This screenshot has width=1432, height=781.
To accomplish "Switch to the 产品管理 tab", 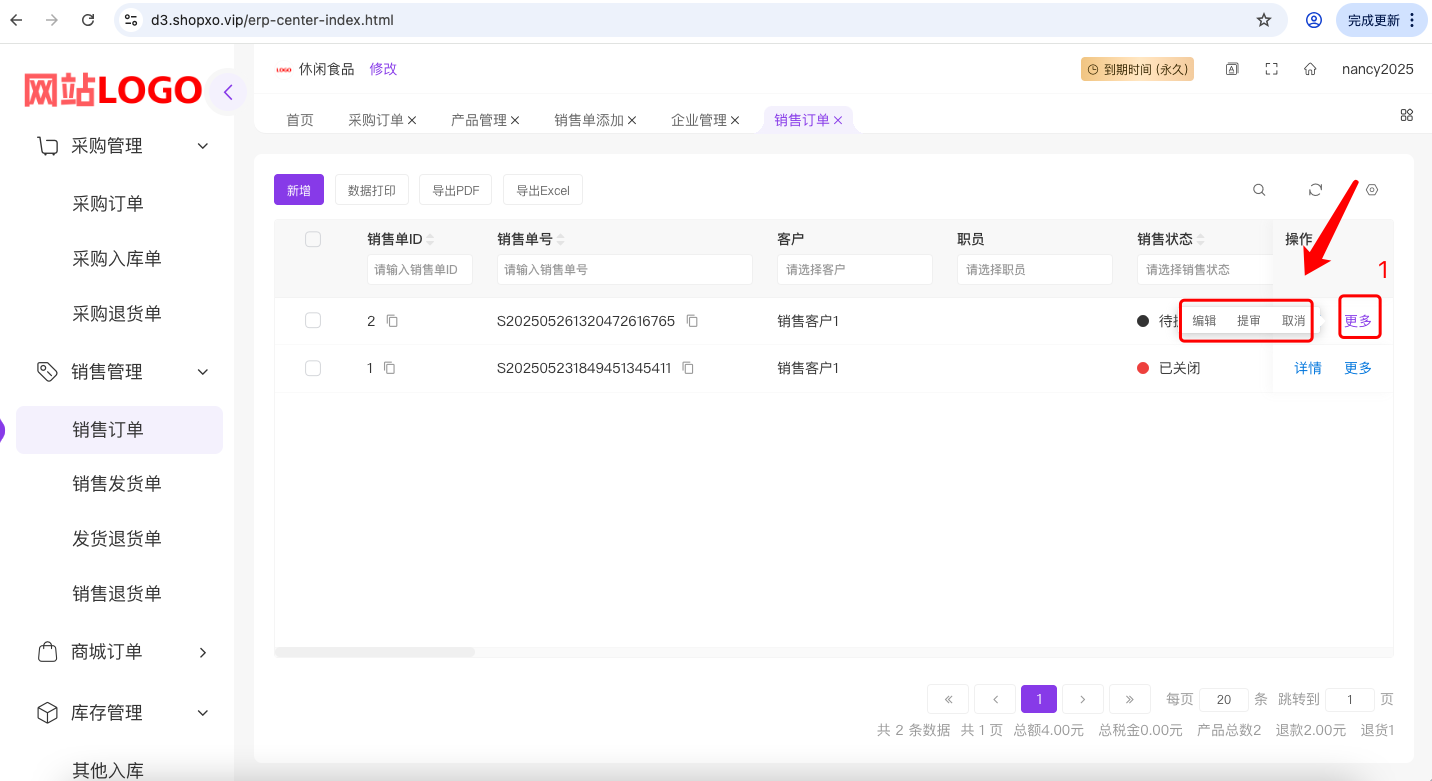I will coord(479,120).
